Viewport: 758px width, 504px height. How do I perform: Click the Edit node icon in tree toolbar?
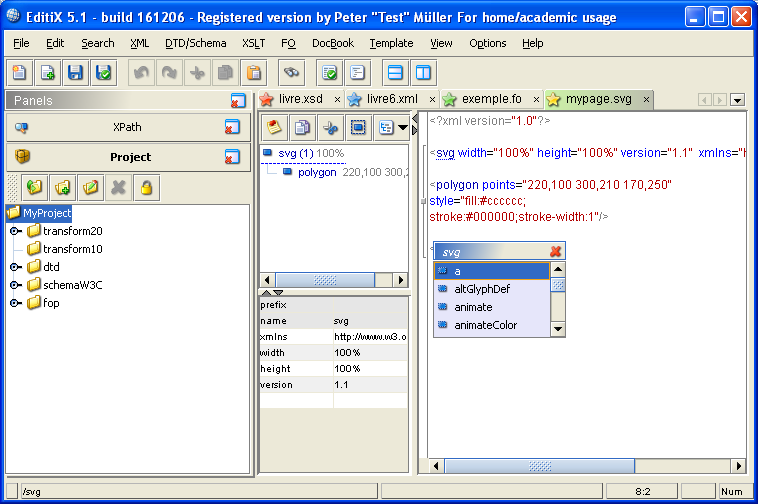(x=274, y=128)
